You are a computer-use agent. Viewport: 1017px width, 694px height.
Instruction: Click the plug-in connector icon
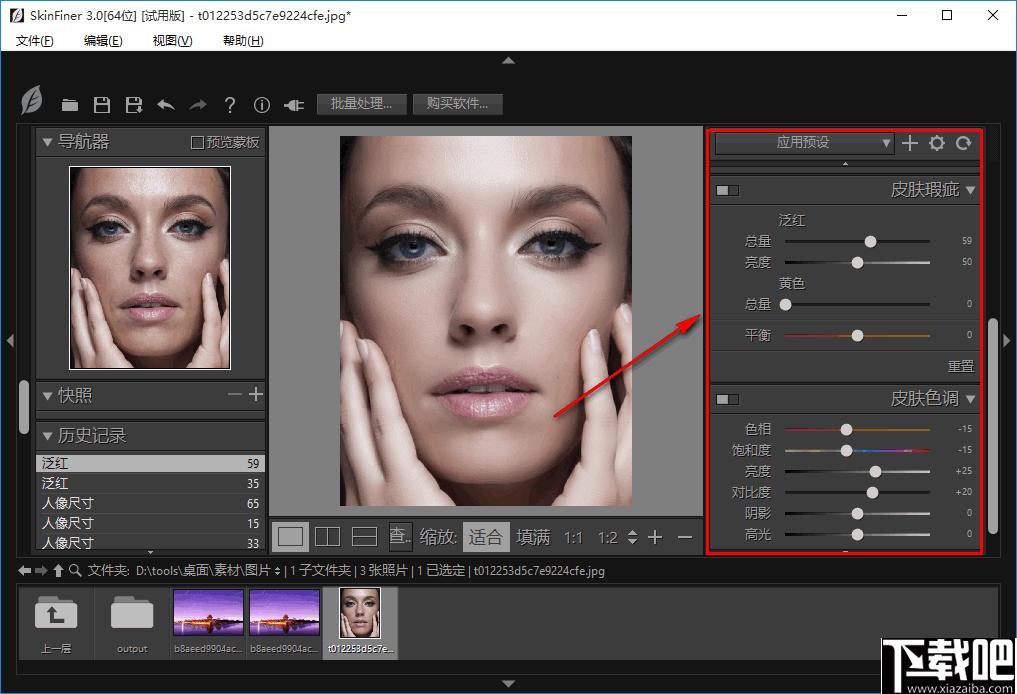tap(294, 105)
